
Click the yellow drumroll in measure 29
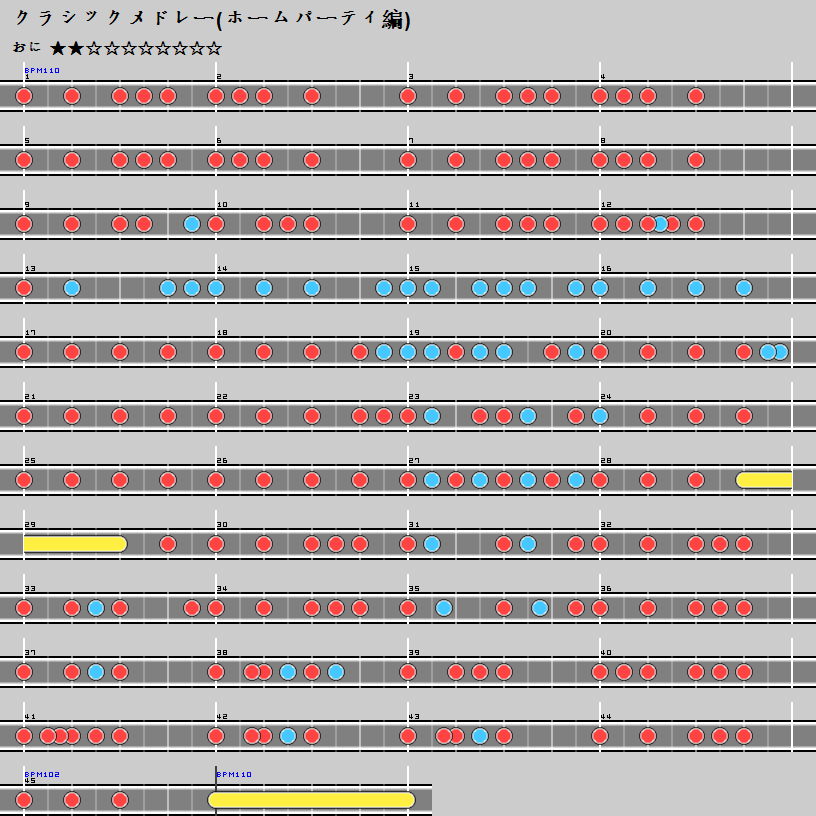(74, 544)
